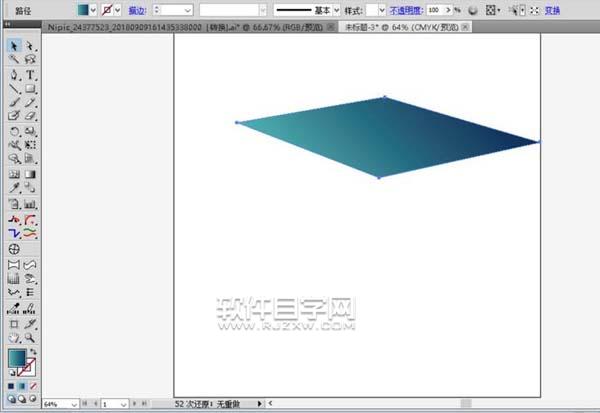Click the Rectangle shape tool

[31, 89]
